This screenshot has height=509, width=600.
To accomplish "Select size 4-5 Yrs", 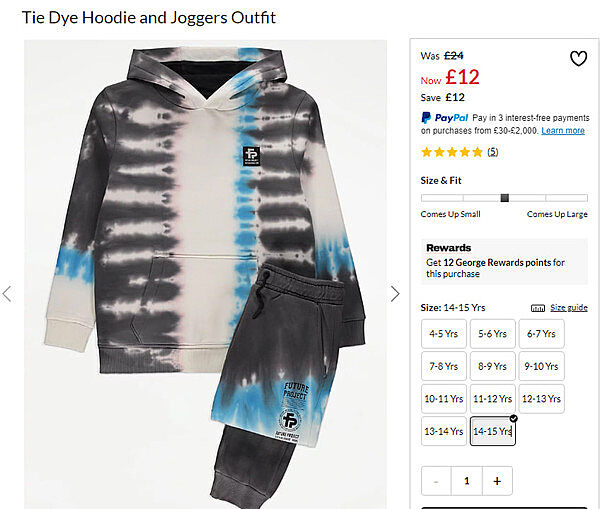I will coord(444,334).
